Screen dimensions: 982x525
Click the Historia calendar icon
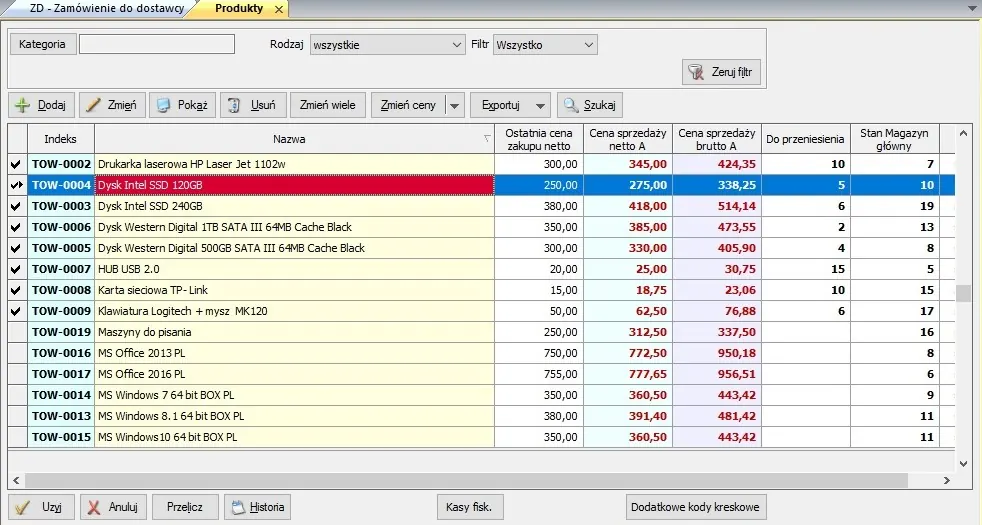point(238,507)
